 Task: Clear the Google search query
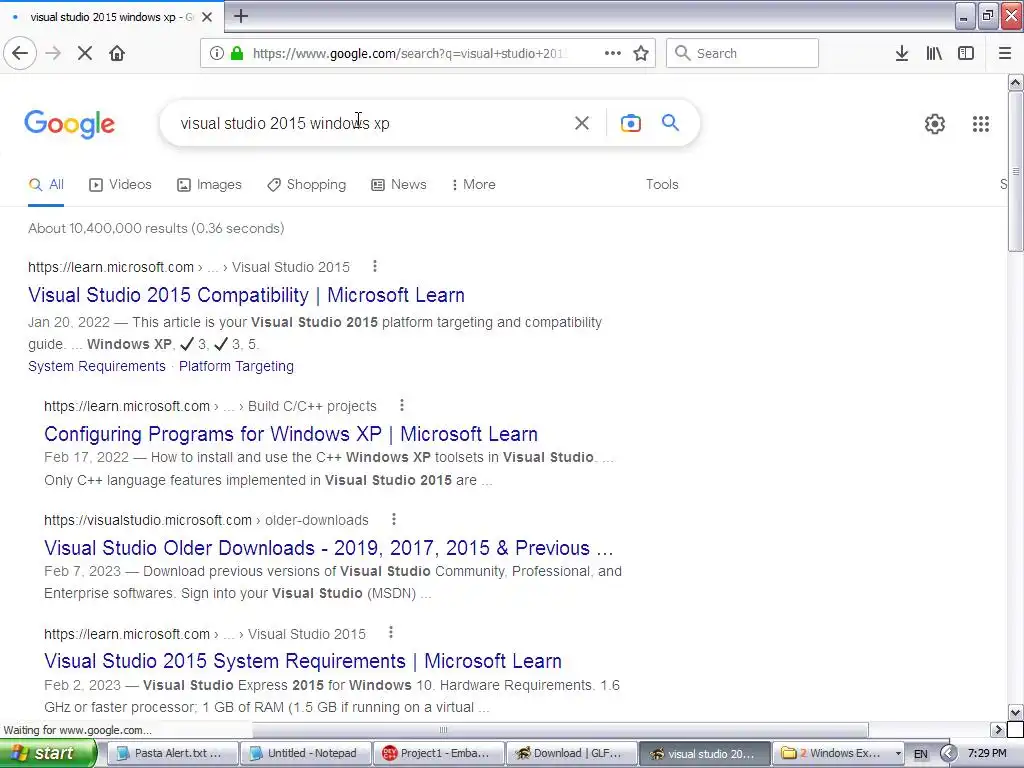coord(582,123)
